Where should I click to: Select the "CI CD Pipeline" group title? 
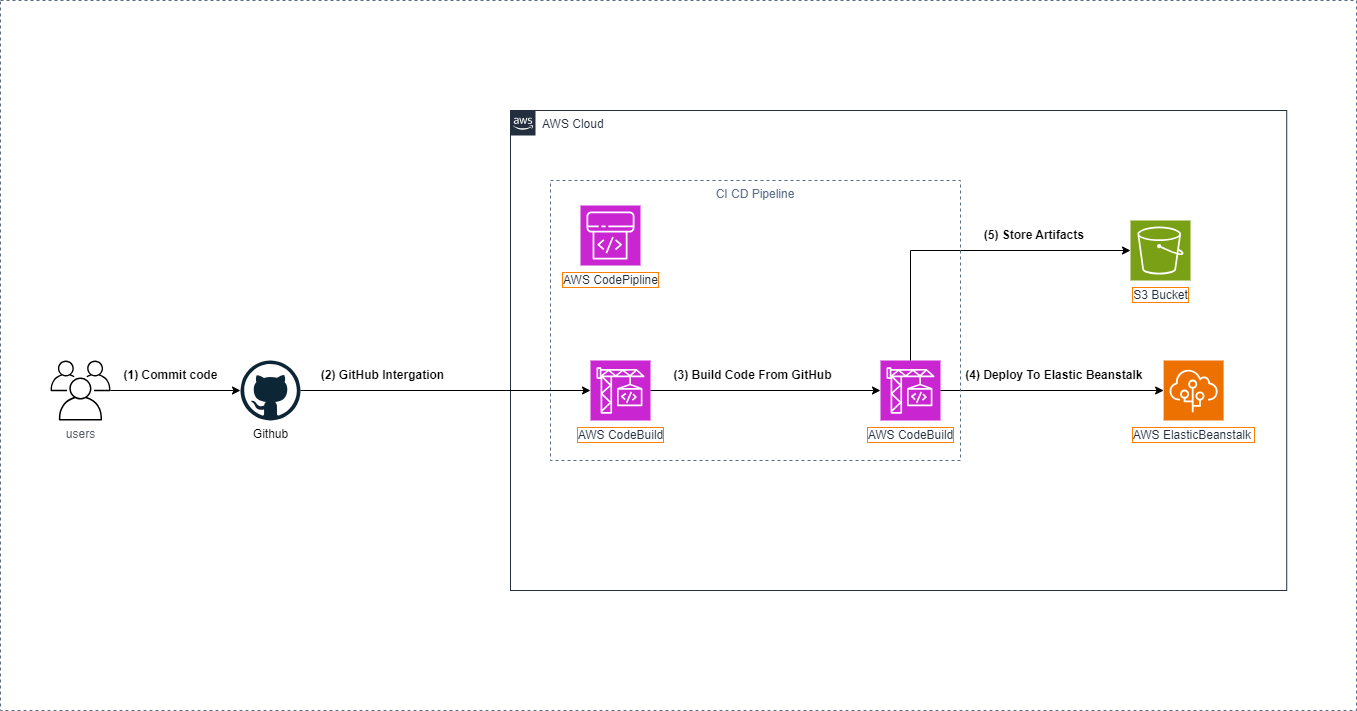tap(755, 194)
